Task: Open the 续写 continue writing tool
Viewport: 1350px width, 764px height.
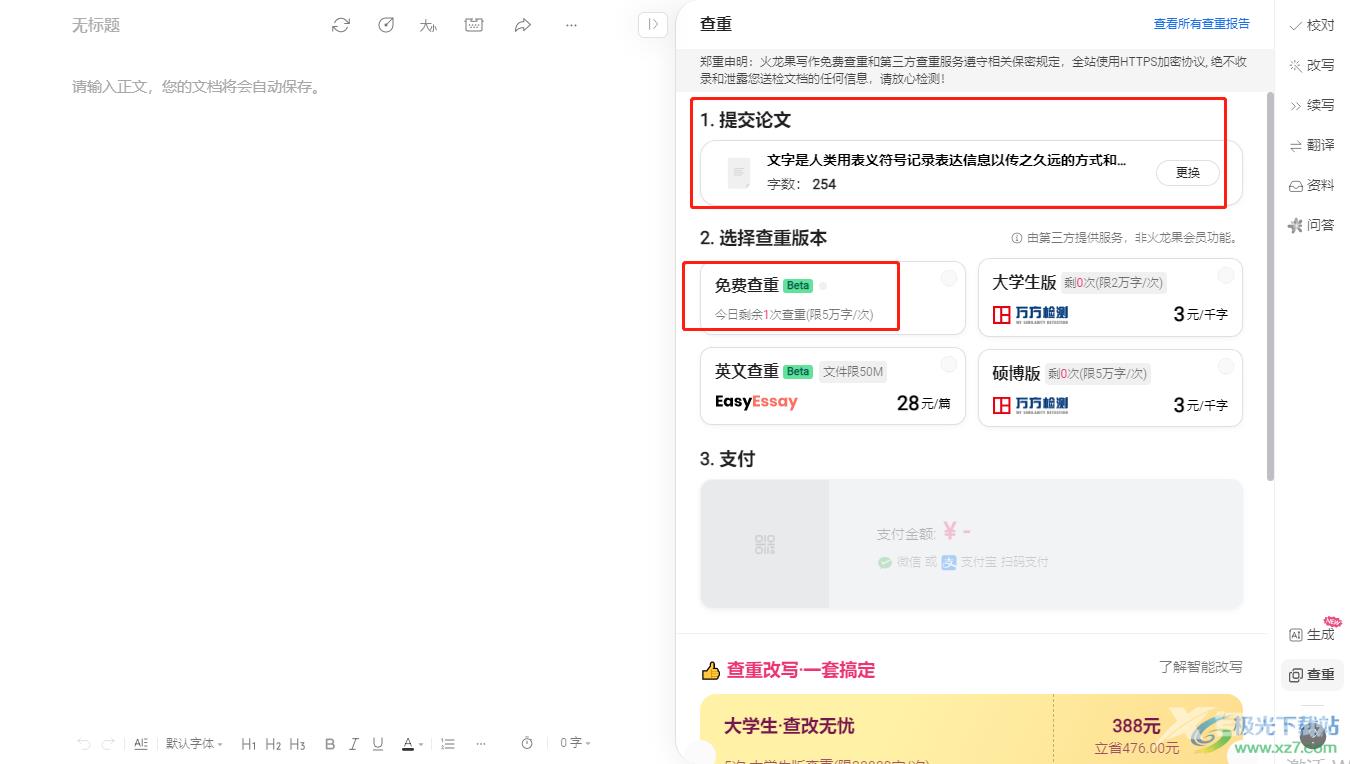Action: pyautogui.click(x=1312, y=105)
